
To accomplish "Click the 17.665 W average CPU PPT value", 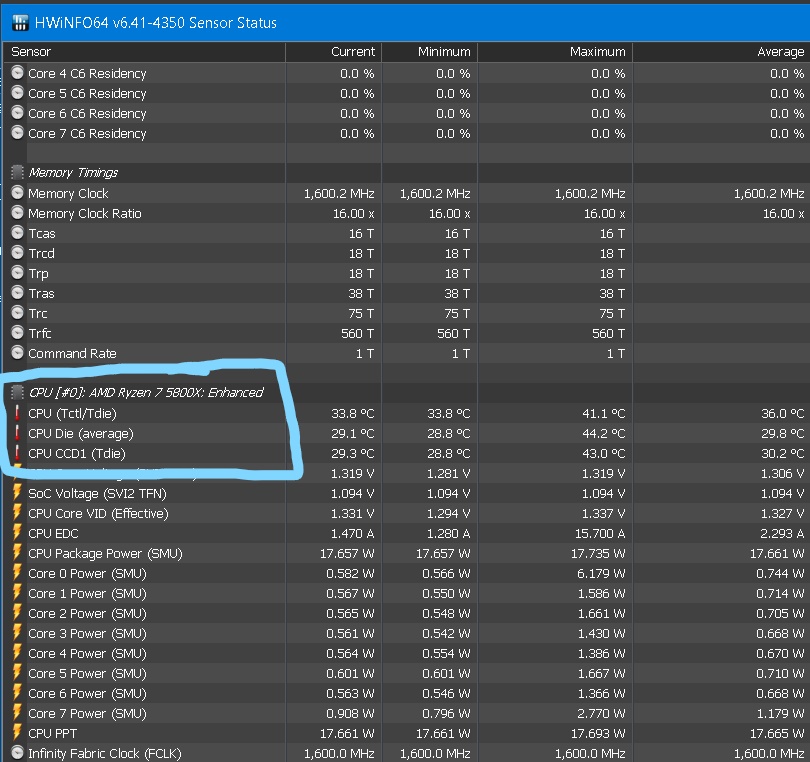I will point(777,734).
